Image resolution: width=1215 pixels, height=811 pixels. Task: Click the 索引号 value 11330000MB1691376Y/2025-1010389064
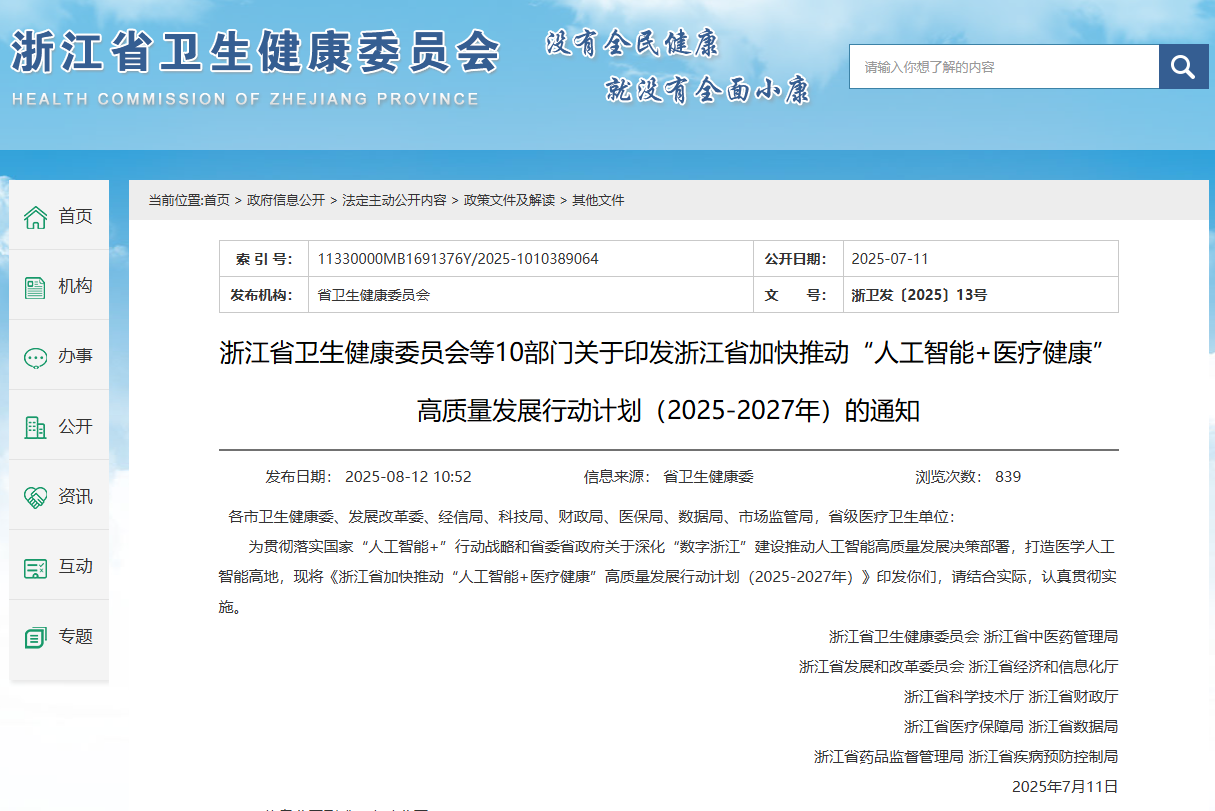(455, 258)
